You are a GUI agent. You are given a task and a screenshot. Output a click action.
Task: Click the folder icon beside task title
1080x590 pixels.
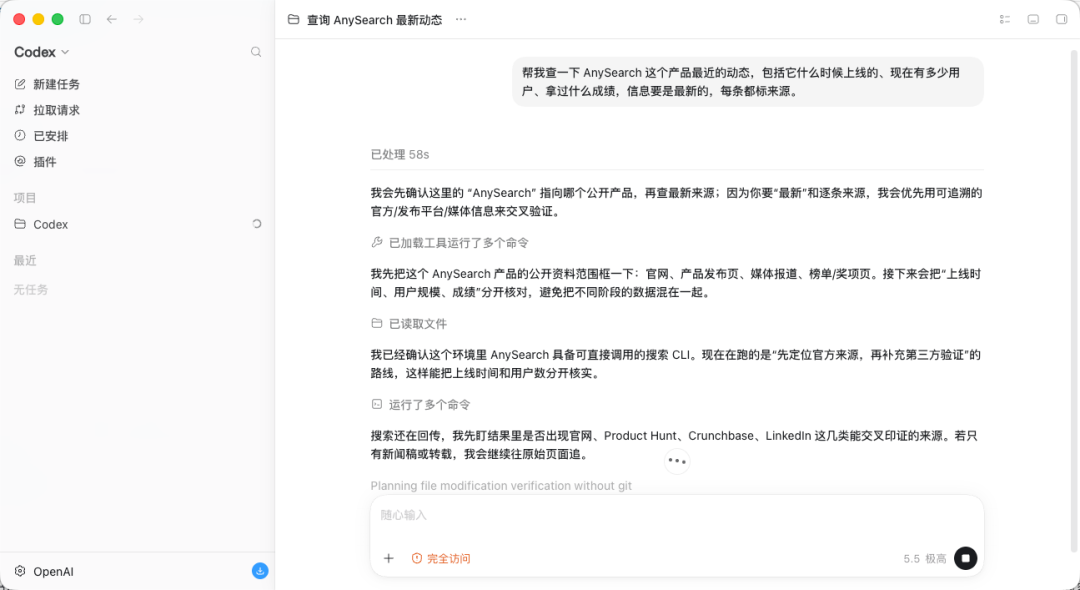click(x=293, y=19)
